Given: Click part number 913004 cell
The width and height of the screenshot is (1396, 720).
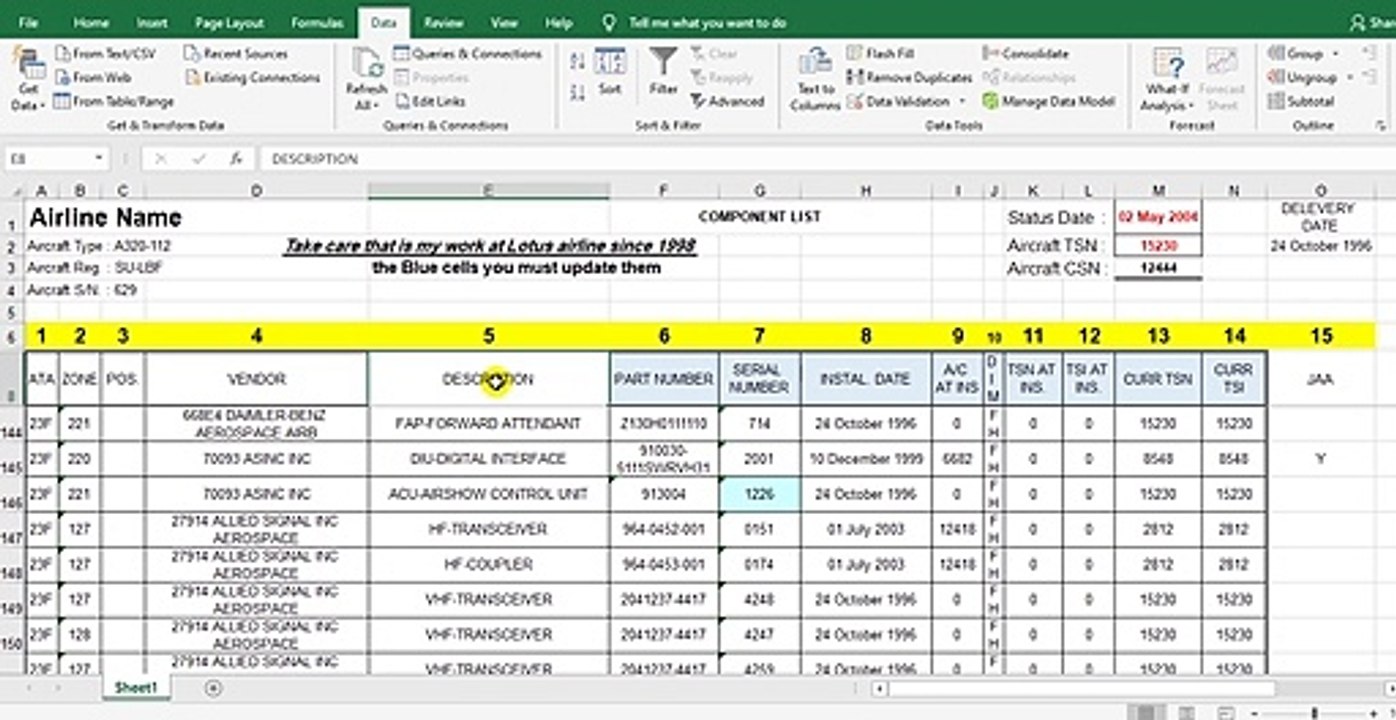Looking at the screenshot, I should tap(664, 494).
